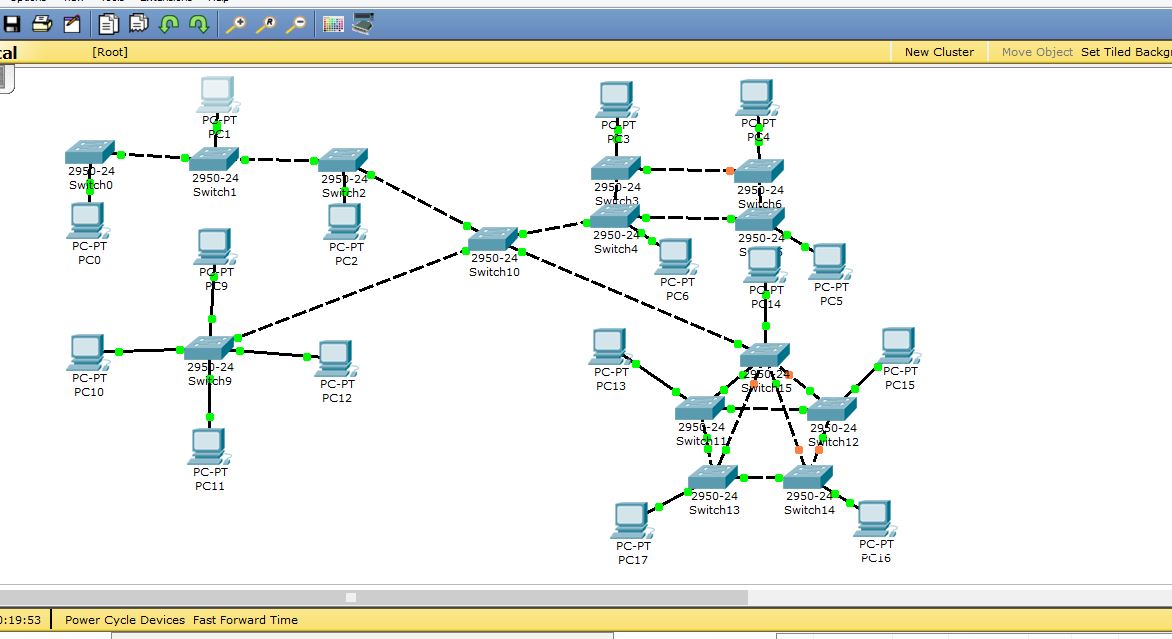Select PC17 in the workspace

click(x=631, y=520)
